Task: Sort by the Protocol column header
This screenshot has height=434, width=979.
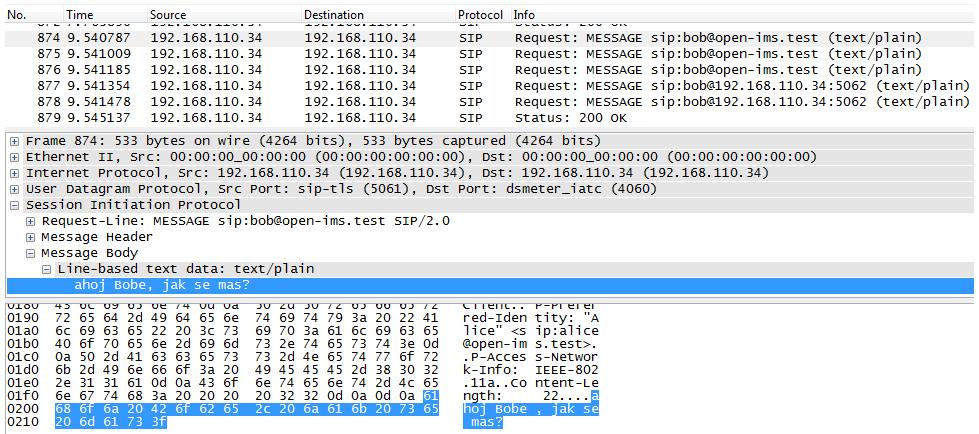Action: coord(482,14)
